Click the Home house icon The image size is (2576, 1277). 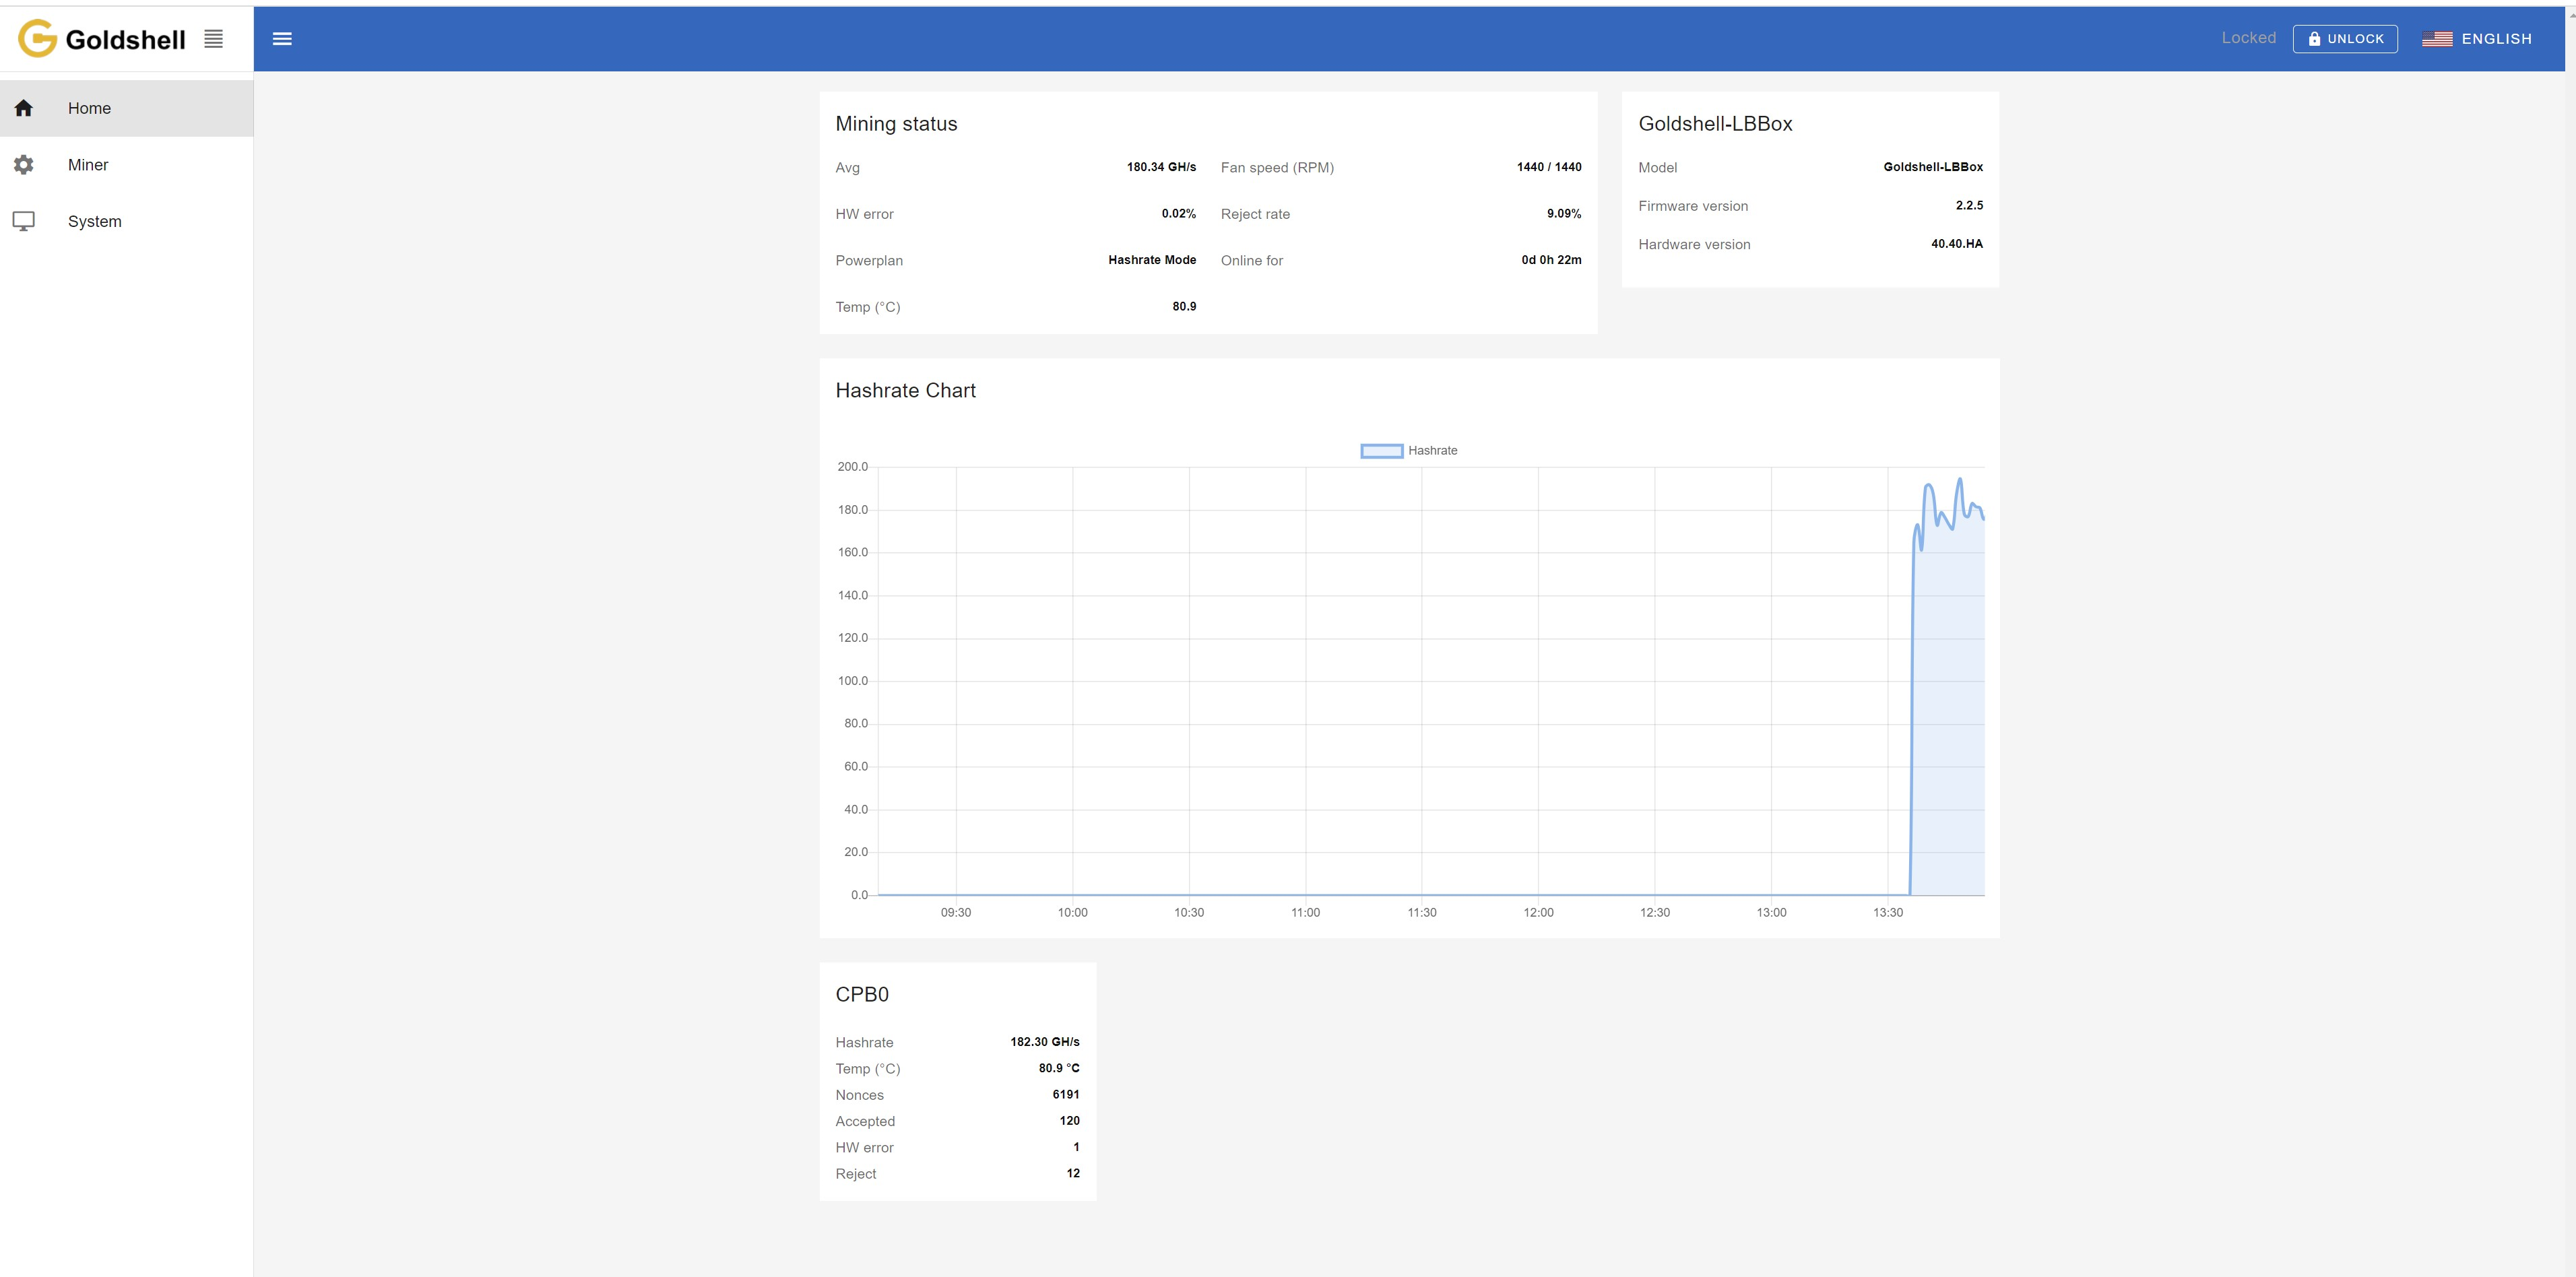pos(24,108)
